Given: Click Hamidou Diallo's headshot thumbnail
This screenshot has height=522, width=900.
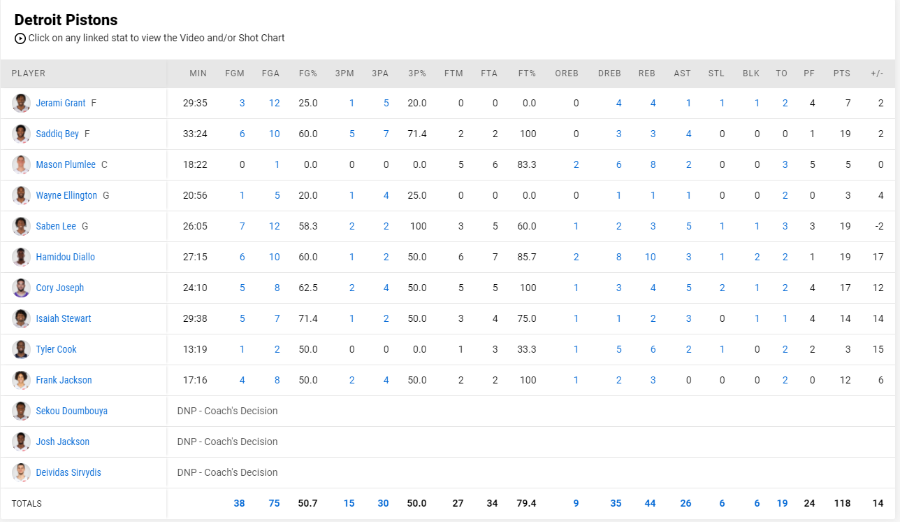Looking at the screenshot, I should pos(21,257).
